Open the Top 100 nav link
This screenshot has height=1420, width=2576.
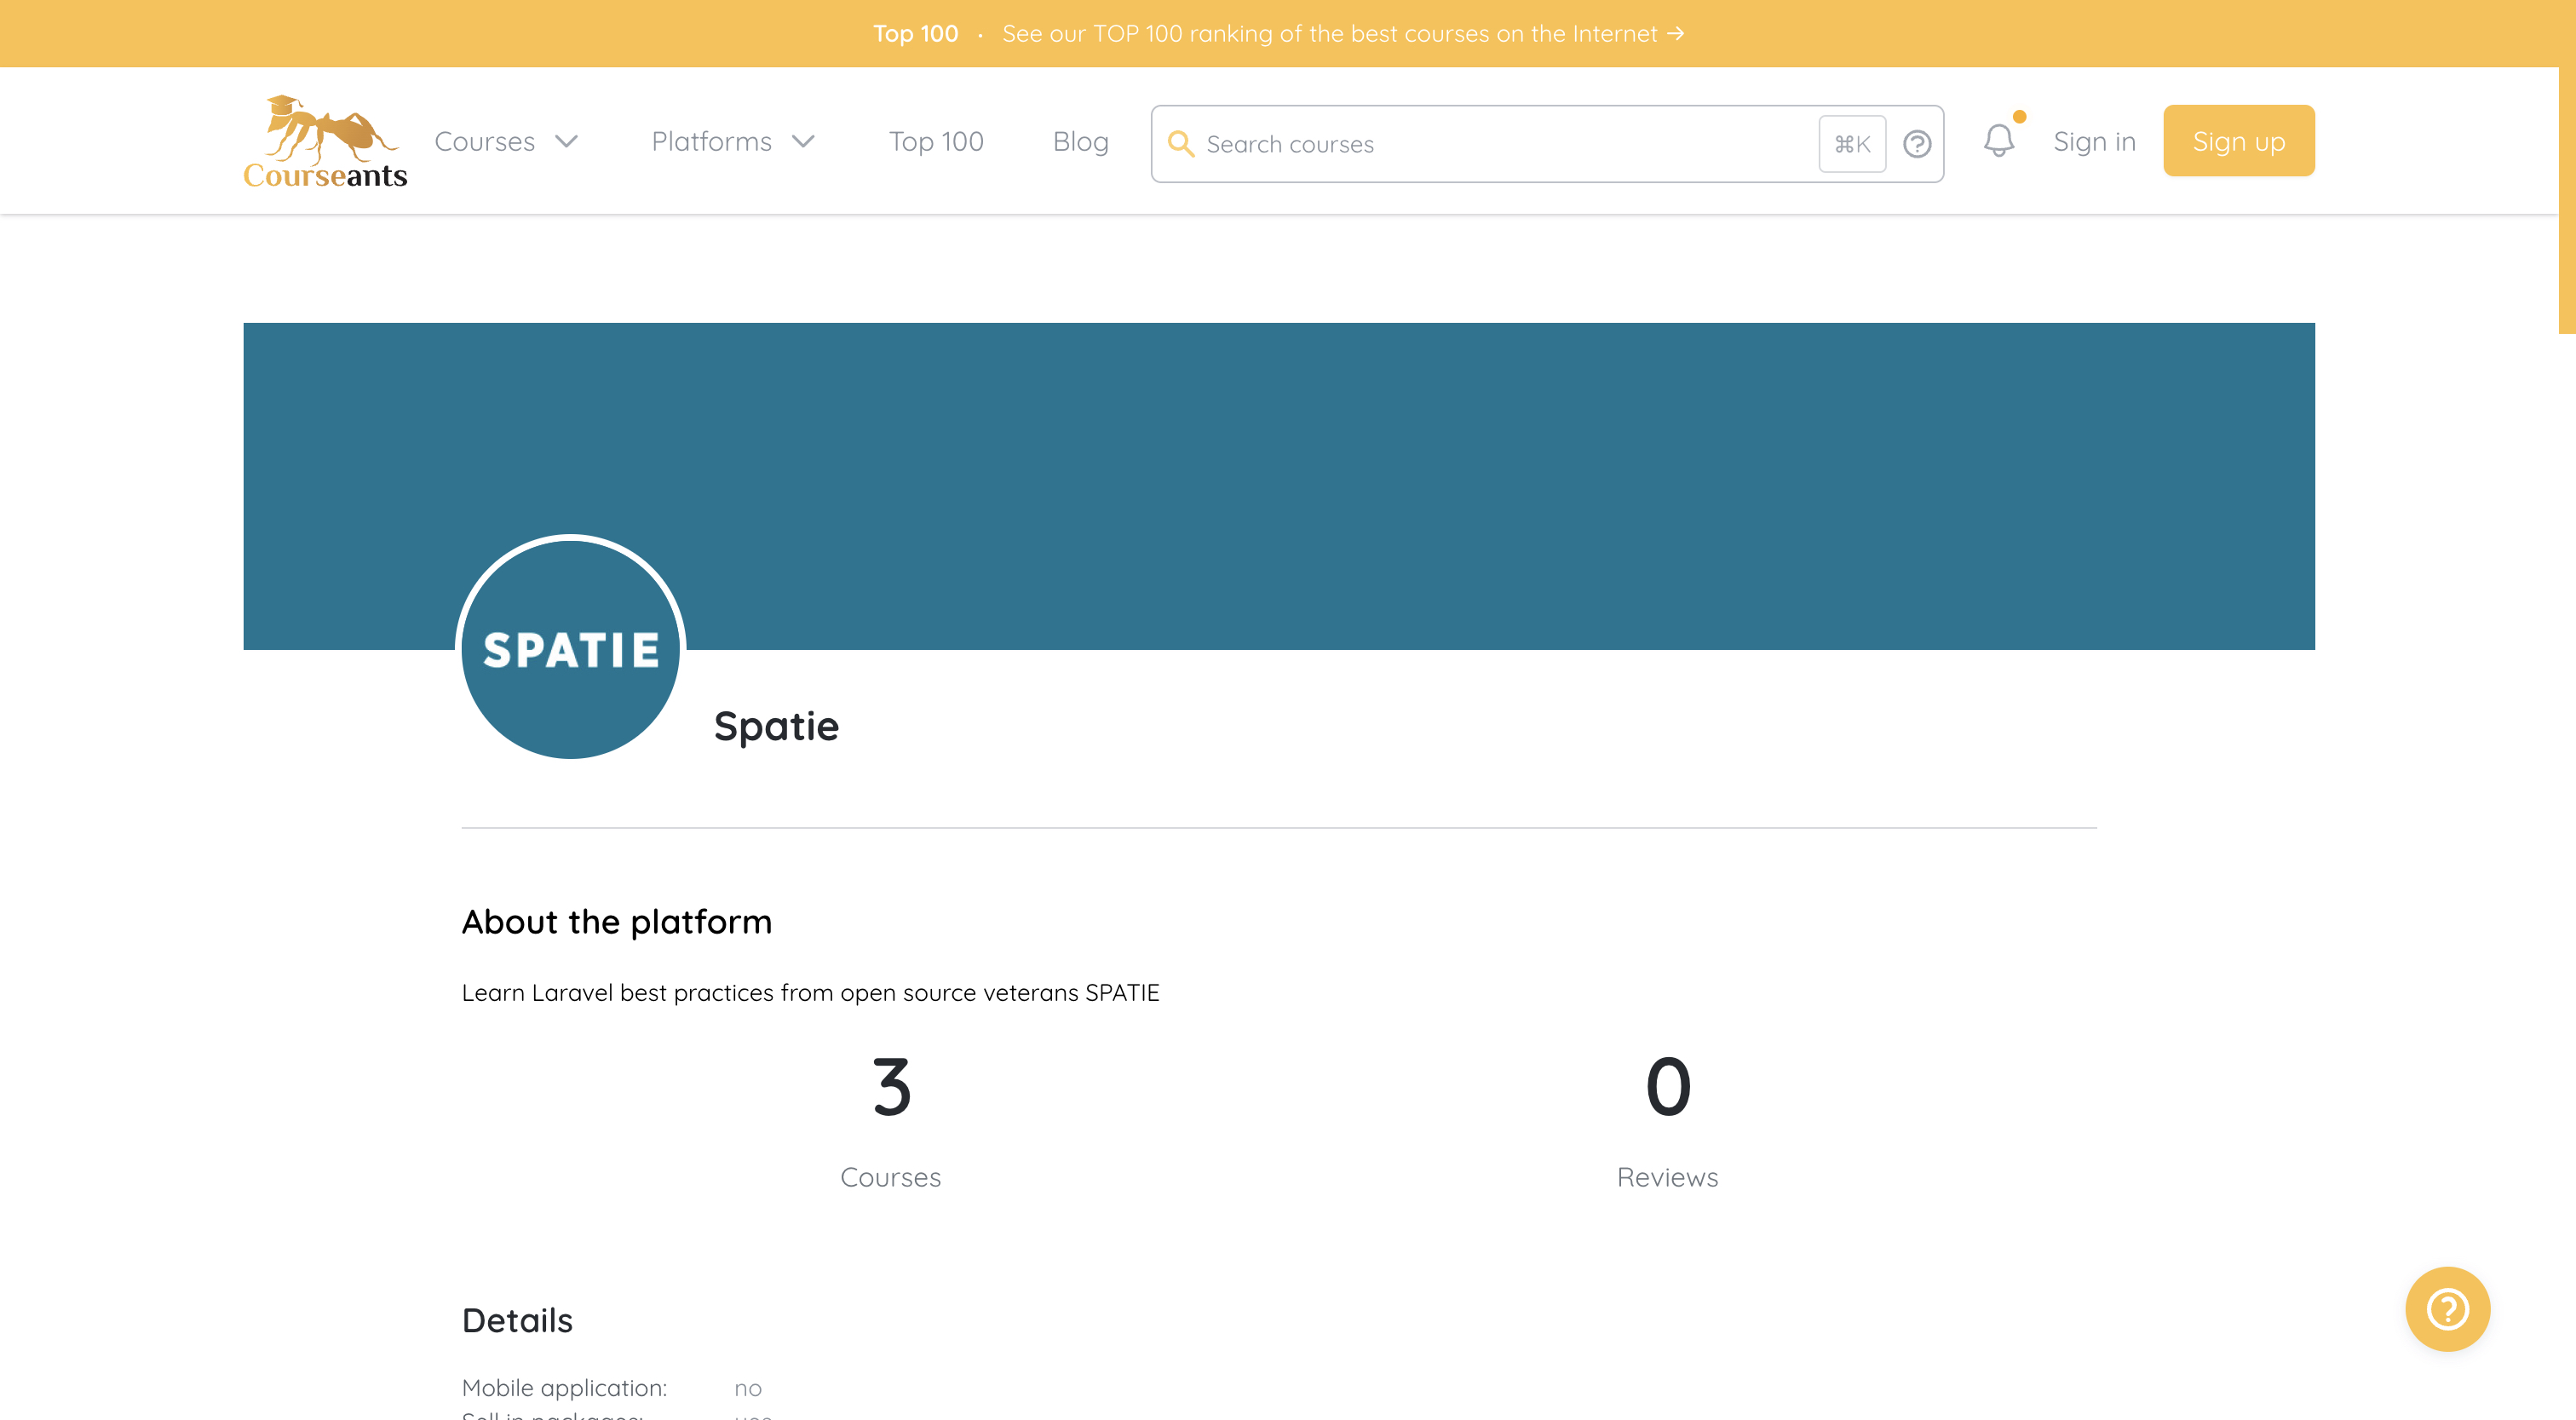click(x=936, y=141)
